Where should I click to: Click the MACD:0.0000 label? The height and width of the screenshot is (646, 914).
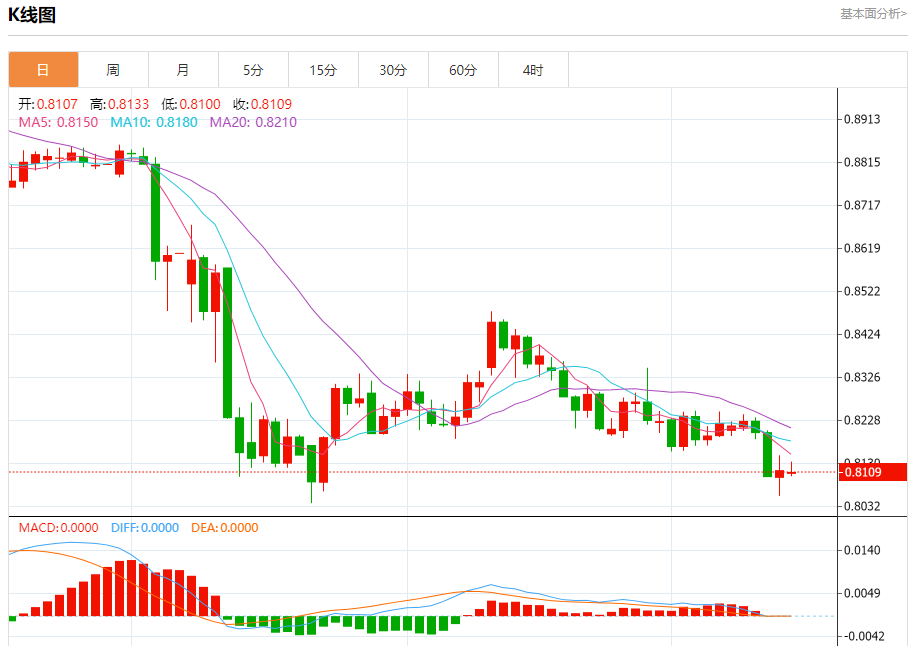coord(58,528)
